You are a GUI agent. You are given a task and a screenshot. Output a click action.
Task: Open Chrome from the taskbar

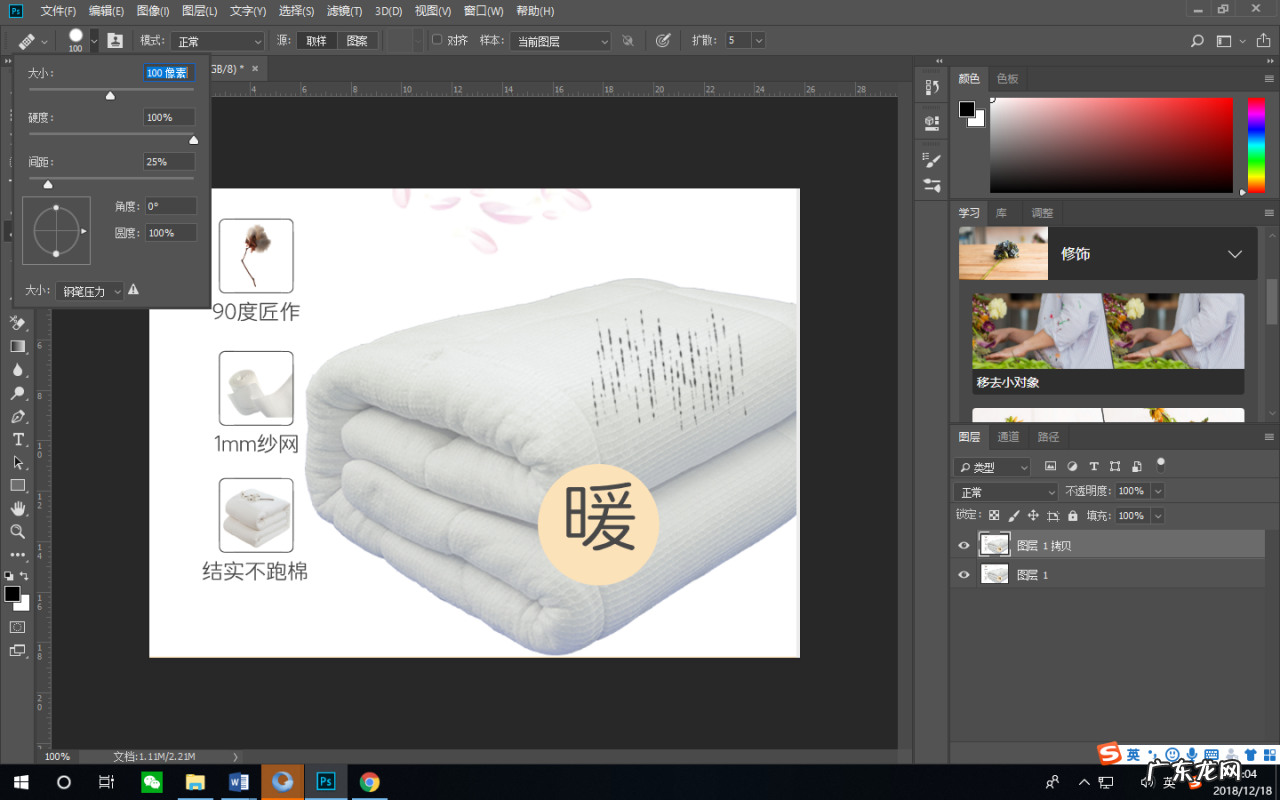pos(369,781)
